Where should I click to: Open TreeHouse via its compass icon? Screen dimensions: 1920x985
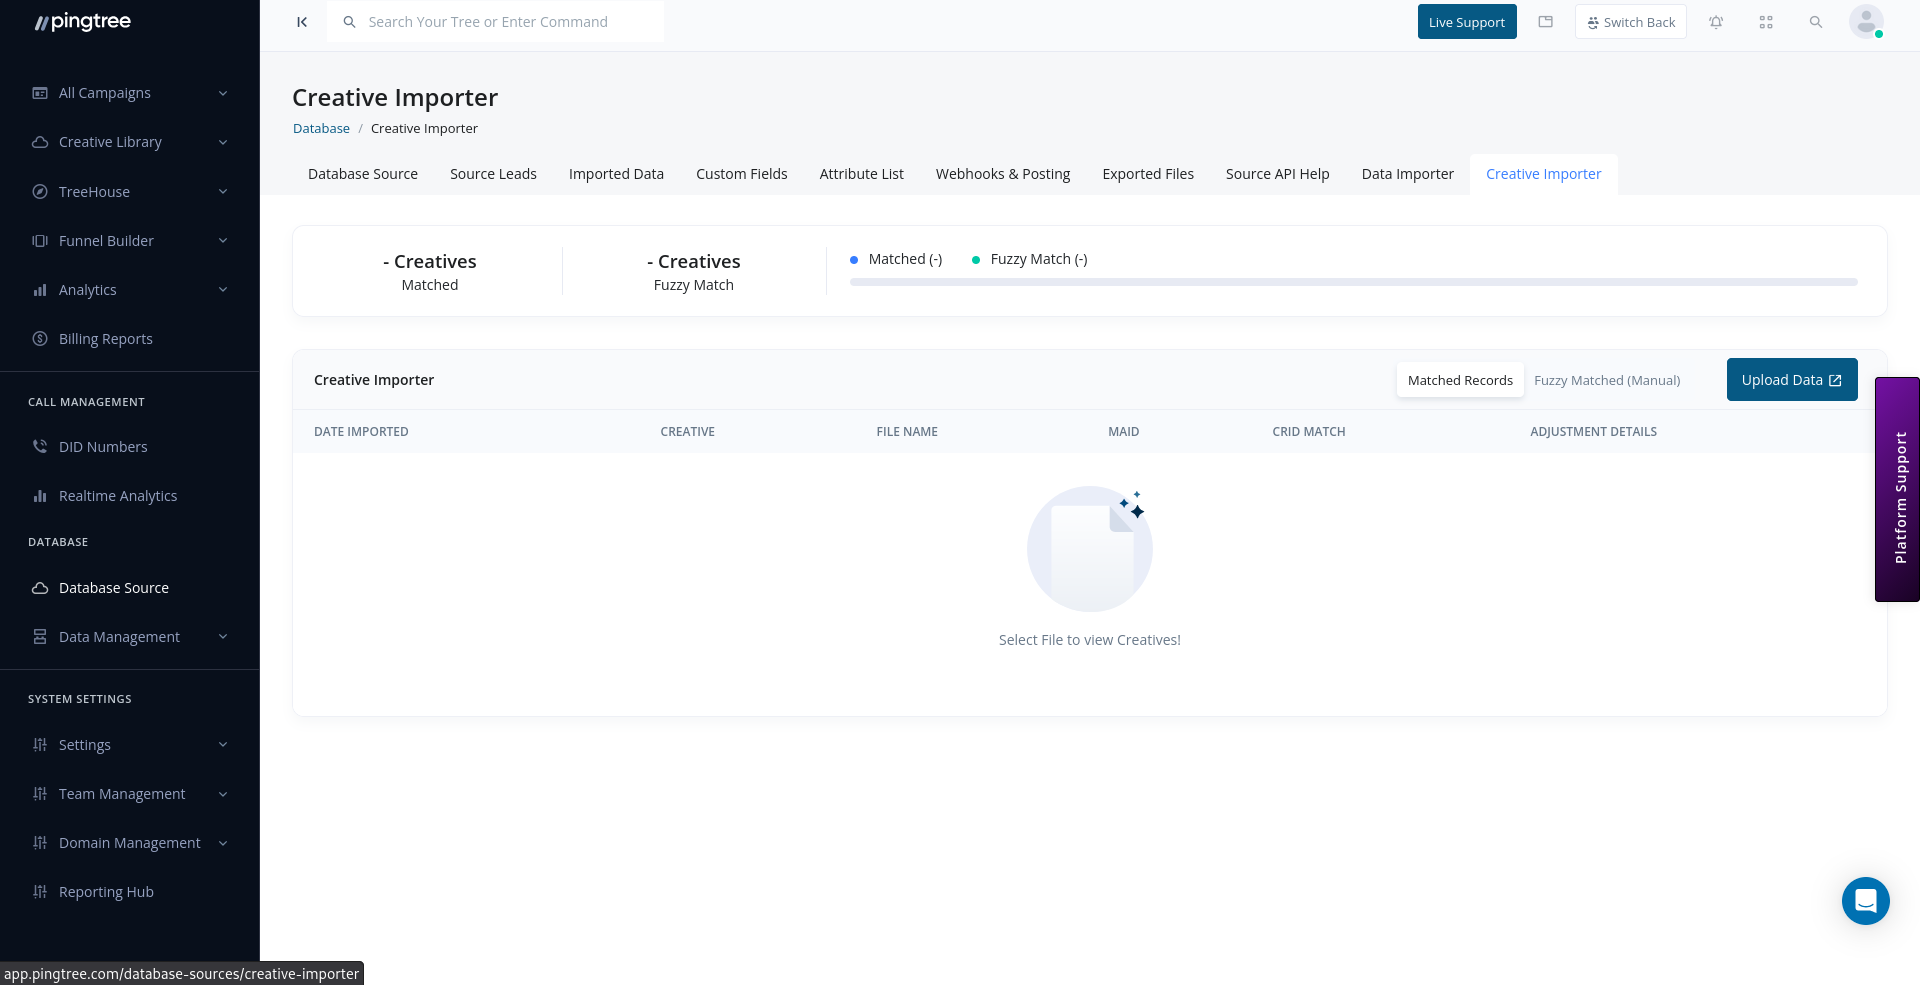click(38, 191)
